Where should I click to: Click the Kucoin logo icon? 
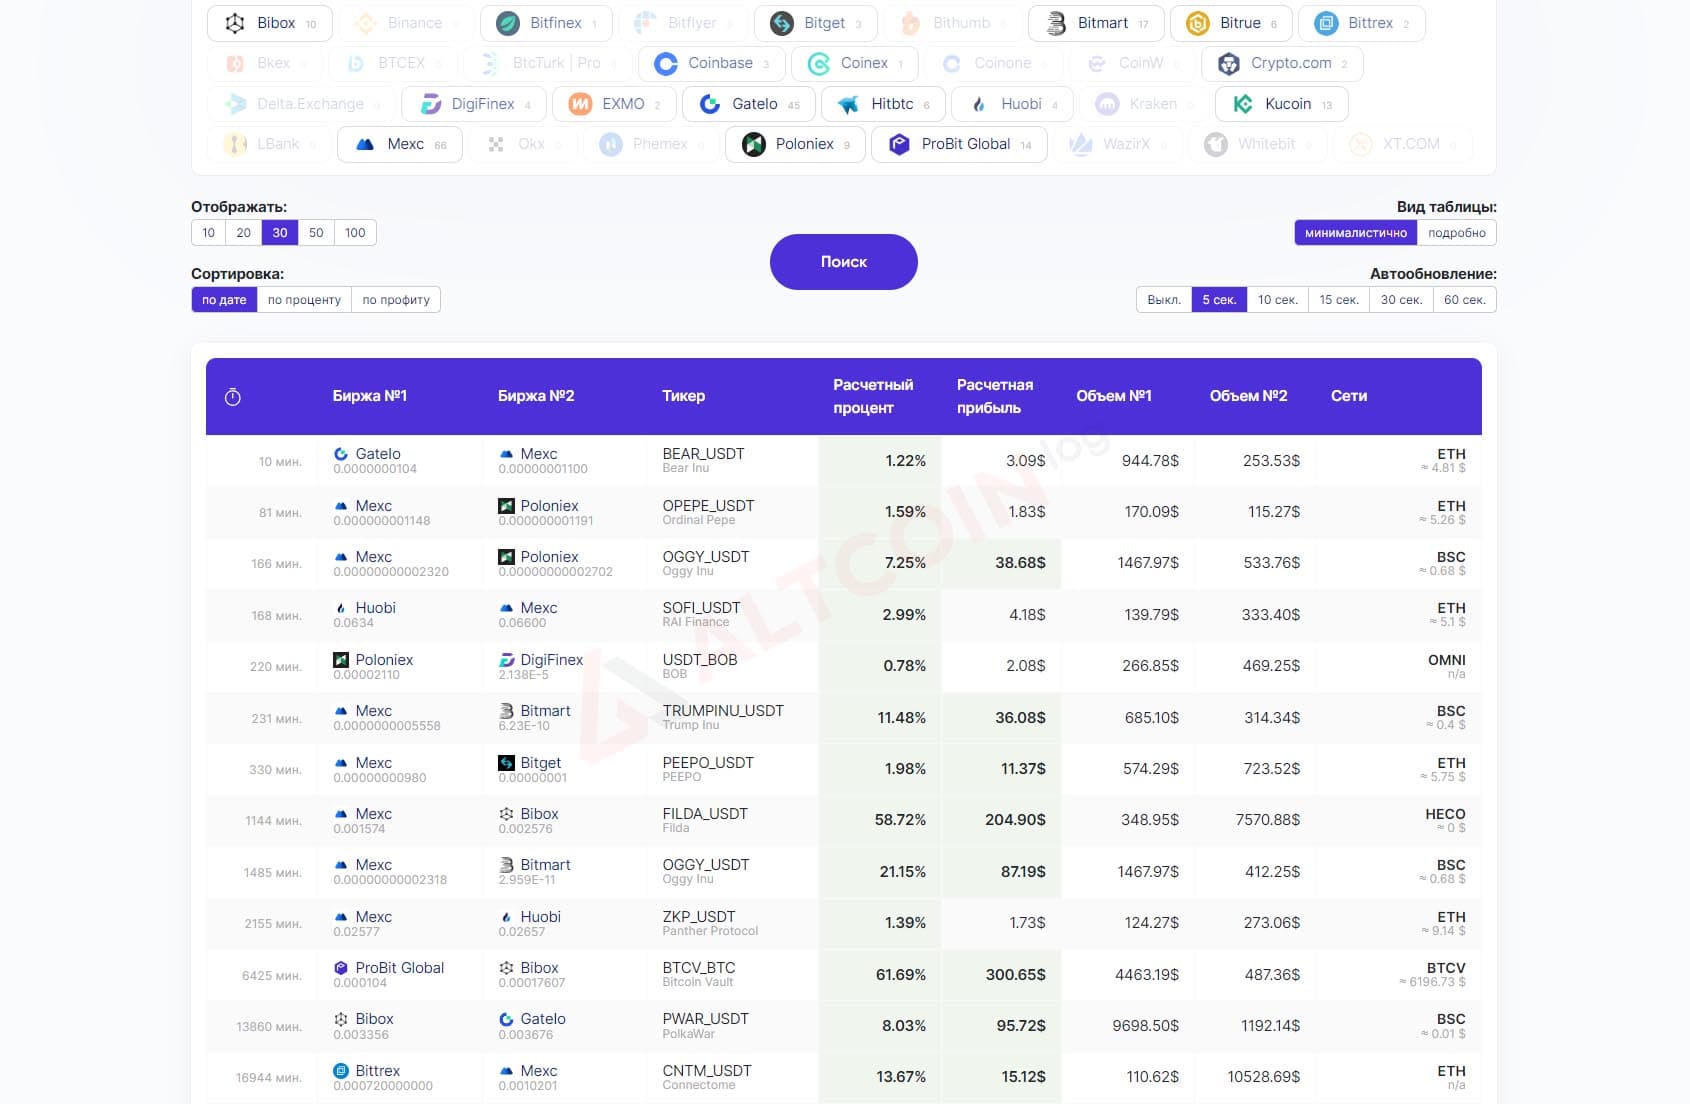[1243, 104]
